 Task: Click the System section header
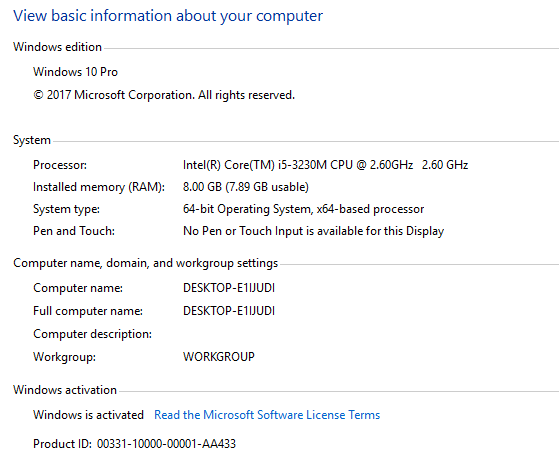32,140
